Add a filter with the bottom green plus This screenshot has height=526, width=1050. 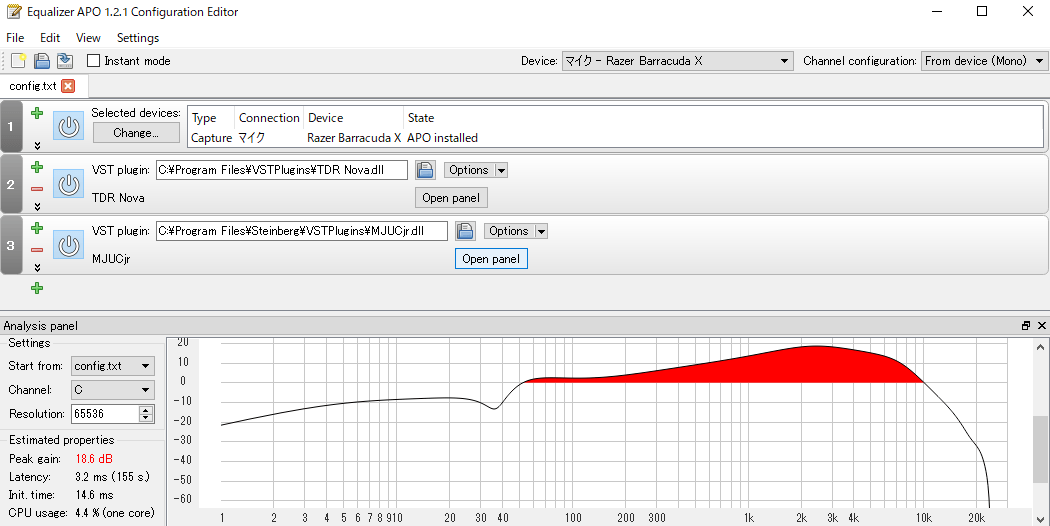(x=38, y=288)
